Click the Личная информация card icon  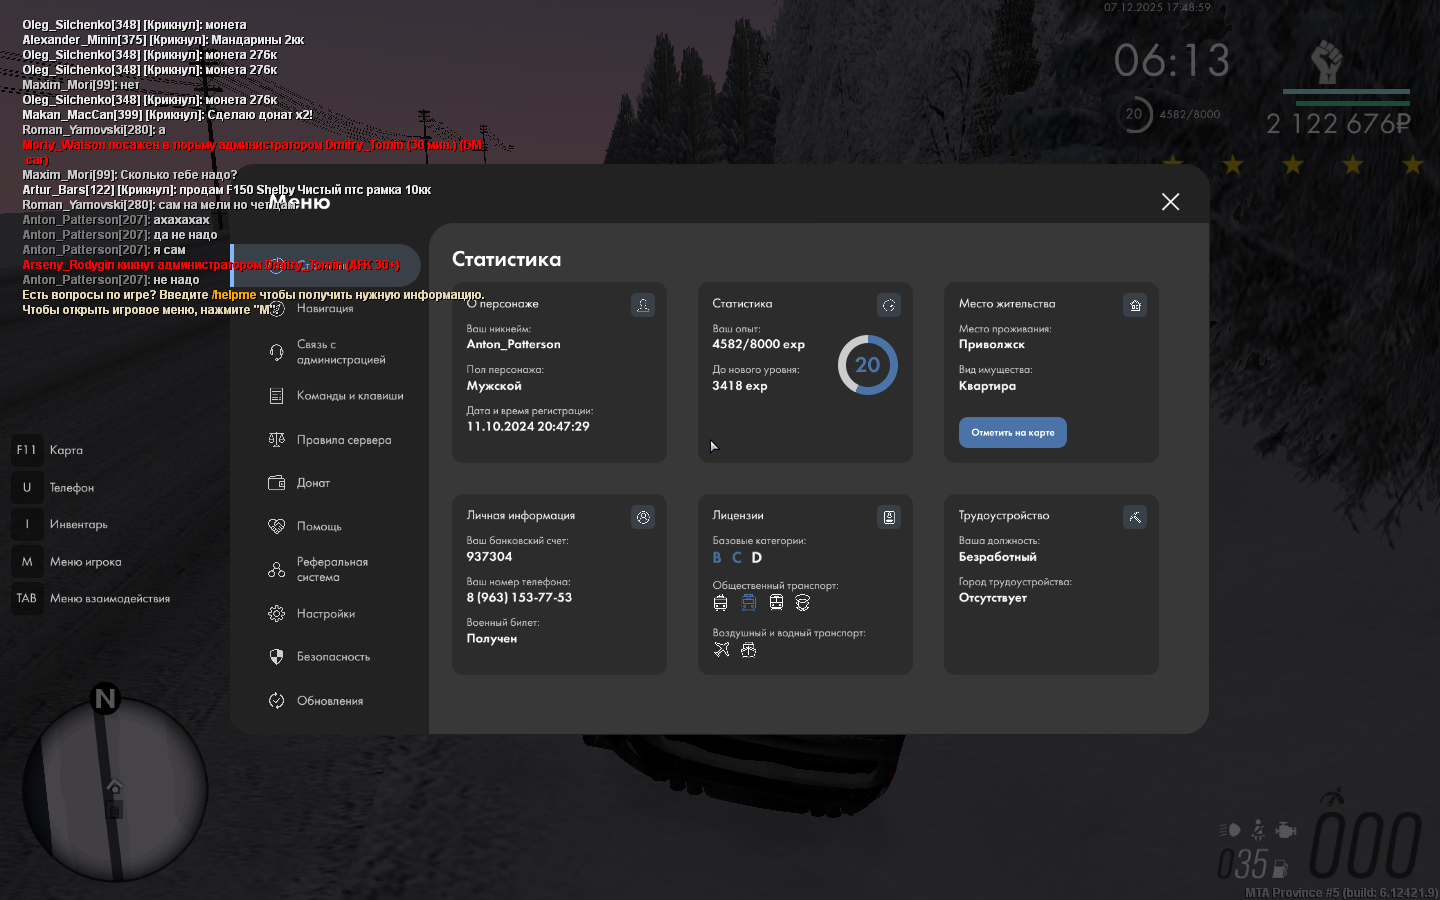pos(643,517)
